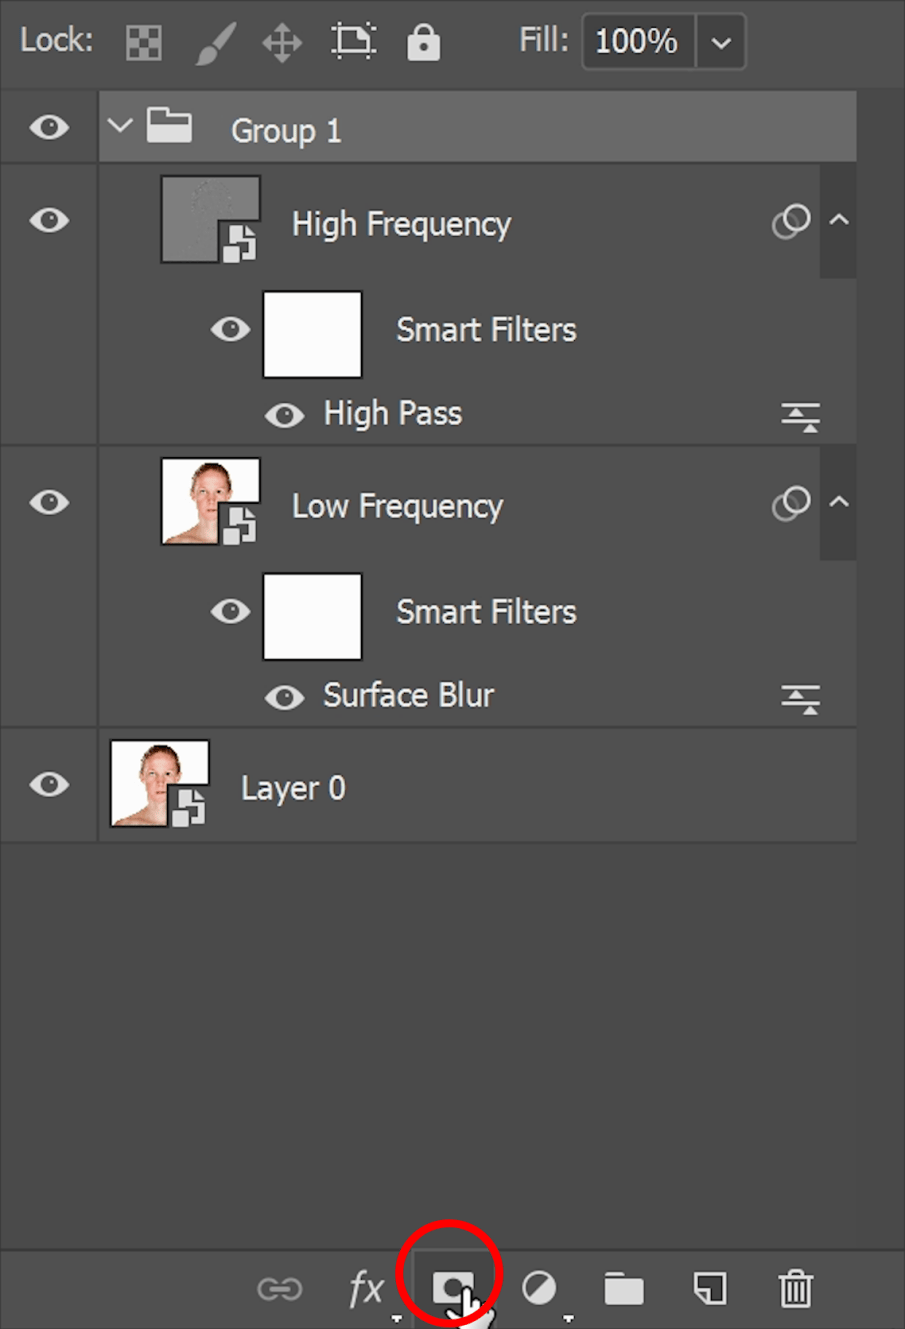Screen dimensions: 905x1329
Task: Lock image pixels with brush icon
Action: [214, 42]
